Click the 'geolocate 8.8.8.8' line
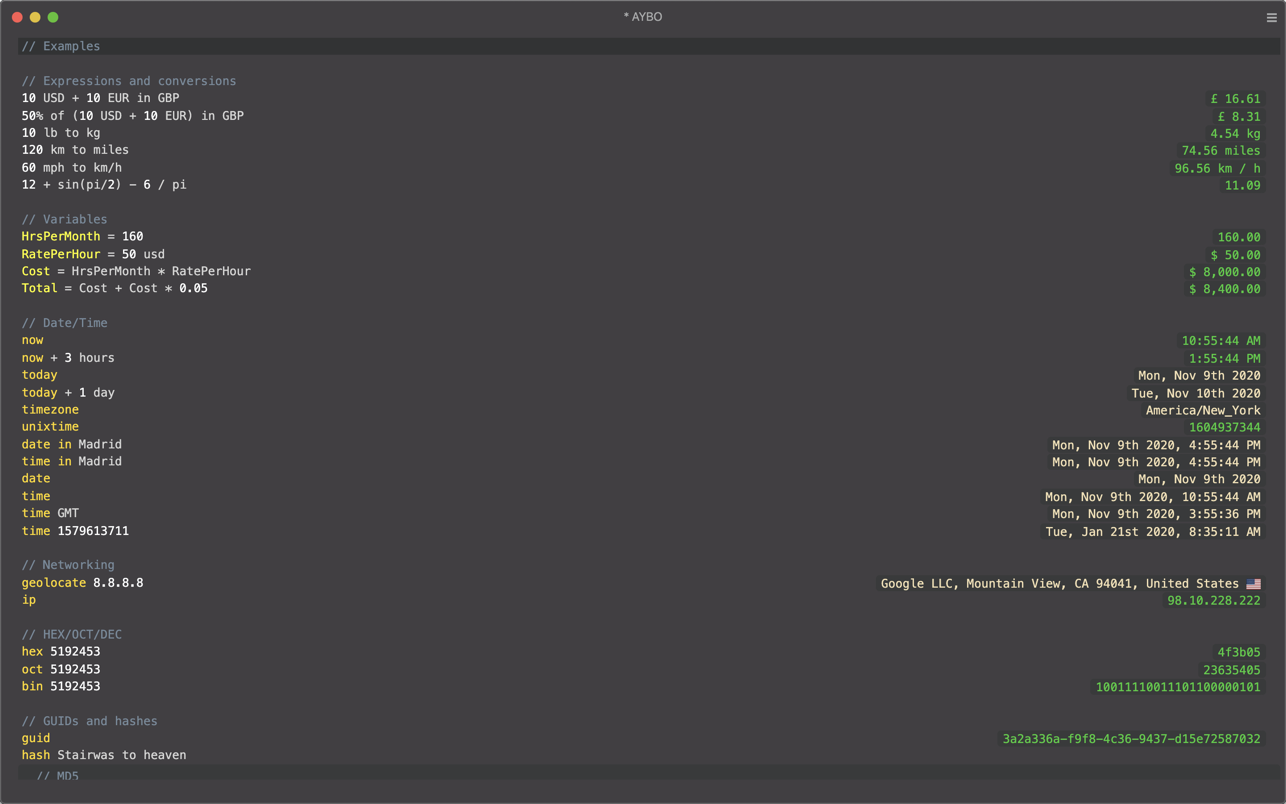This screenshot has height=804, width=1286. 82,583
